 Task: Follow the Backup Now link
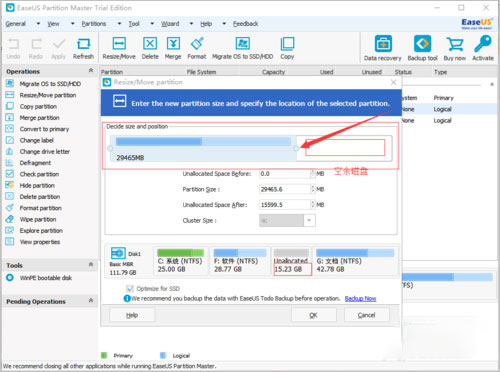click(x=360, y=299)
